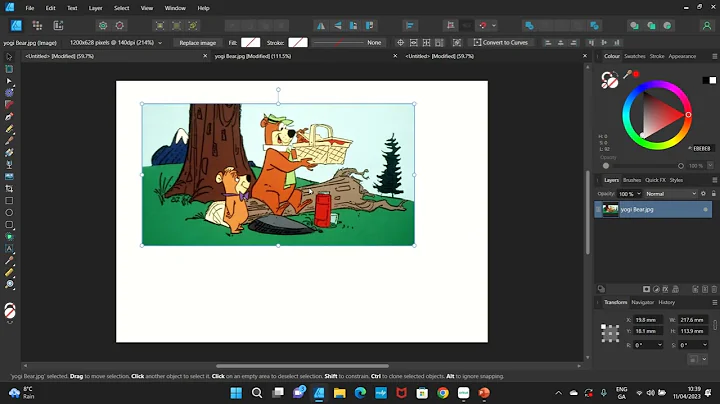Screen dimensions: 720x404
Task: Click the Fill colour swatch
Action: 250,43
